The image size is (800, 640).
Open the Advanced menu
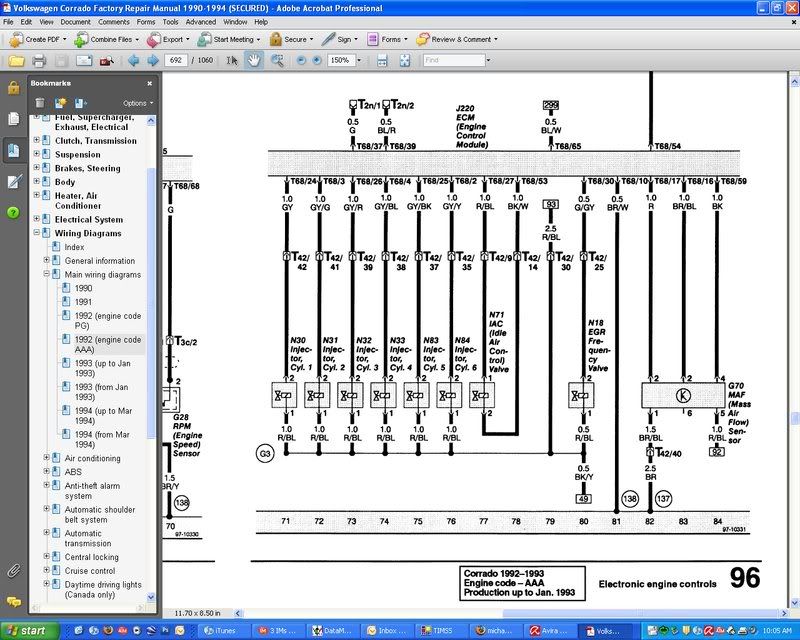click(200, 21)
